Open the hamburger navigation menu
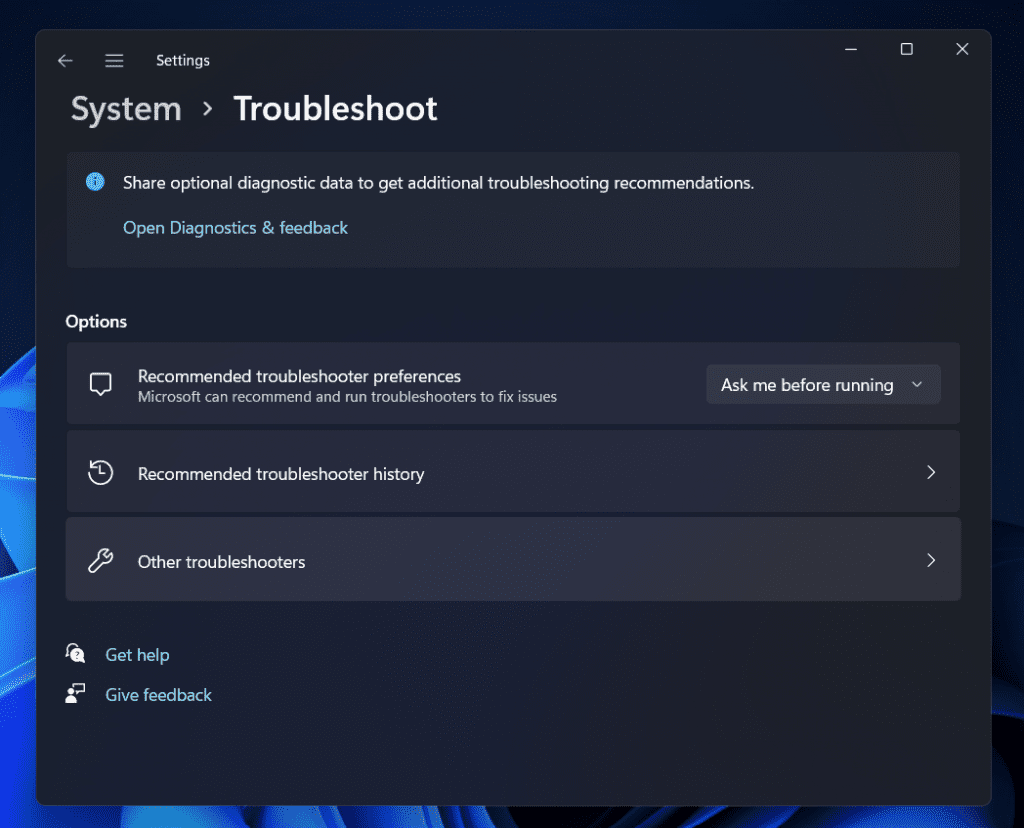Image resolution: width=1024 pixels, height=828 pixels. click(114, 61)
